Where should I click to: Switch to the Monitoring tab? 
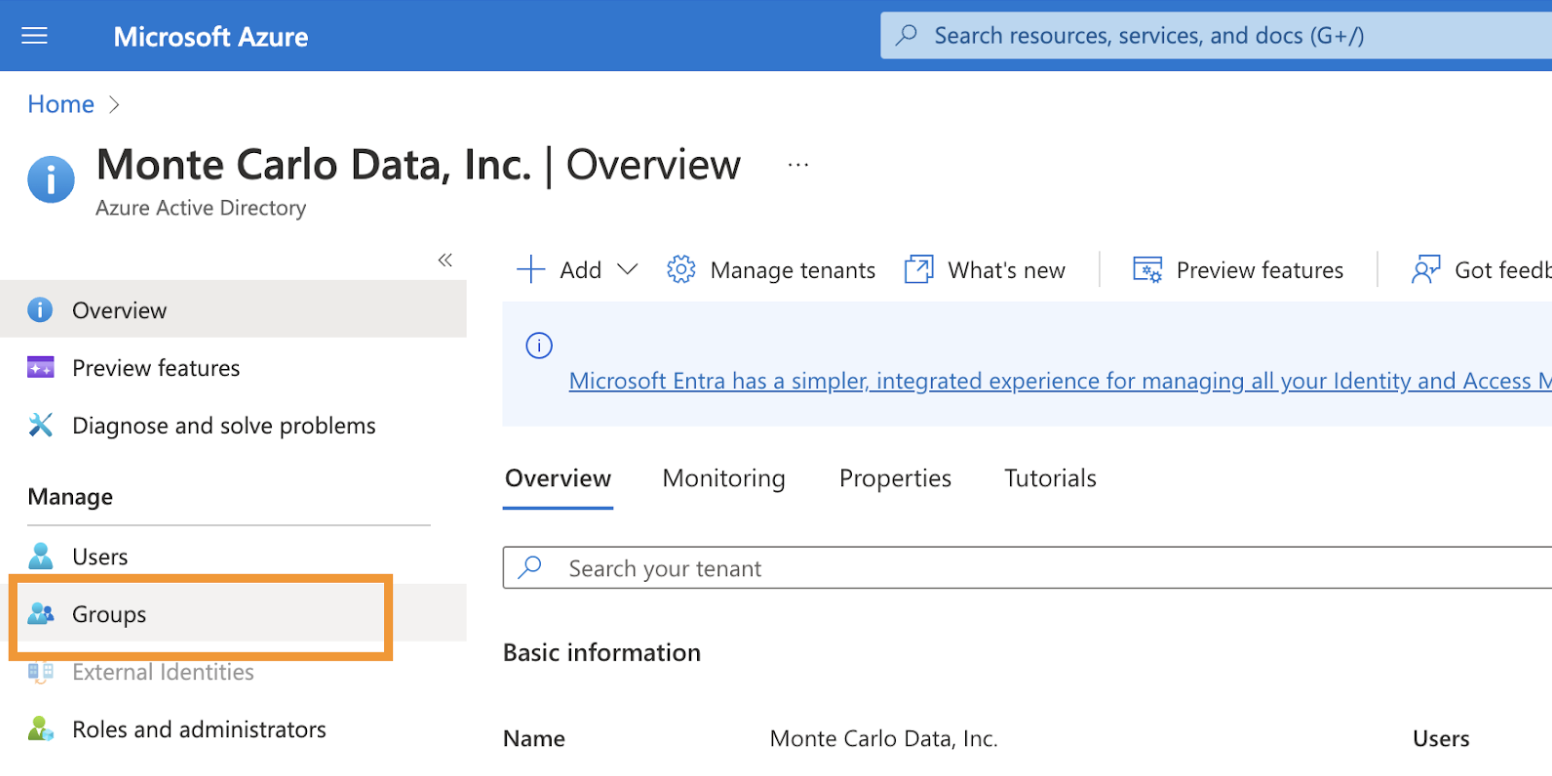[723, 478]
